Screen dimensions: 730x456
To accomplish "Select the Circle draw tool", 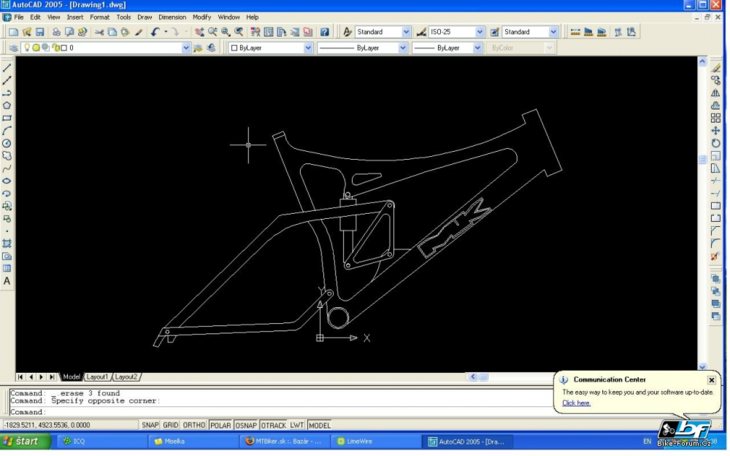I will tap(7, 143).
